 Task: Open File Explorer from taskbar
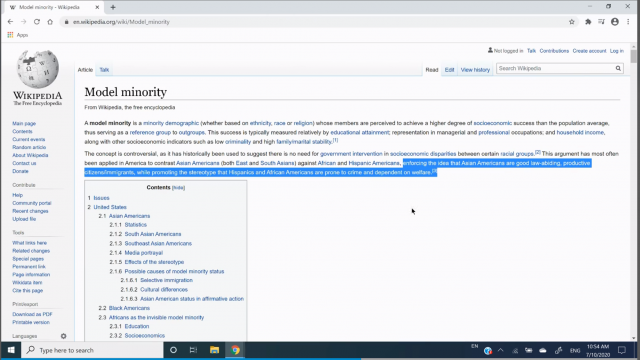pyautogui.click(x=214, y=350)
